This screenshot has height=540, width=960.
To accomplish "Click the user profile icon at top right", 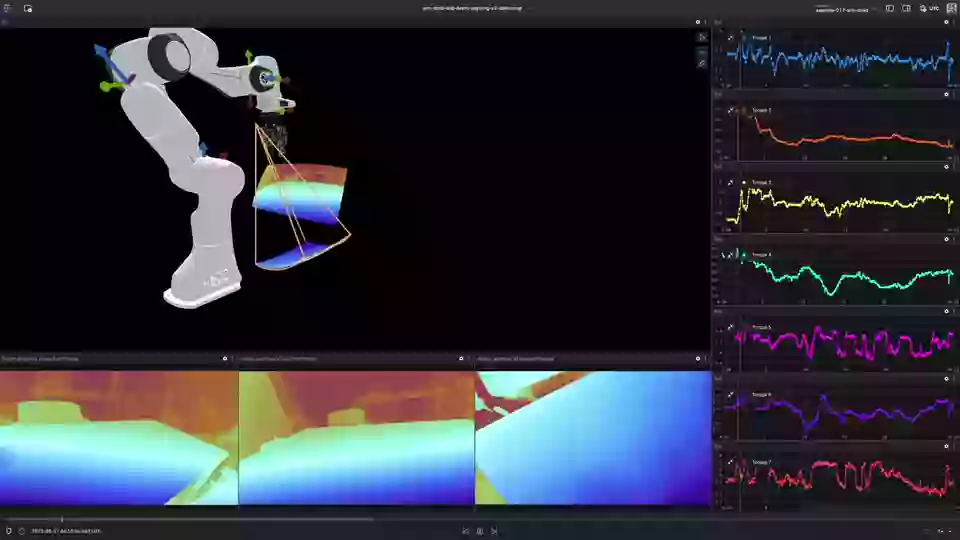I will pos(951,8).
